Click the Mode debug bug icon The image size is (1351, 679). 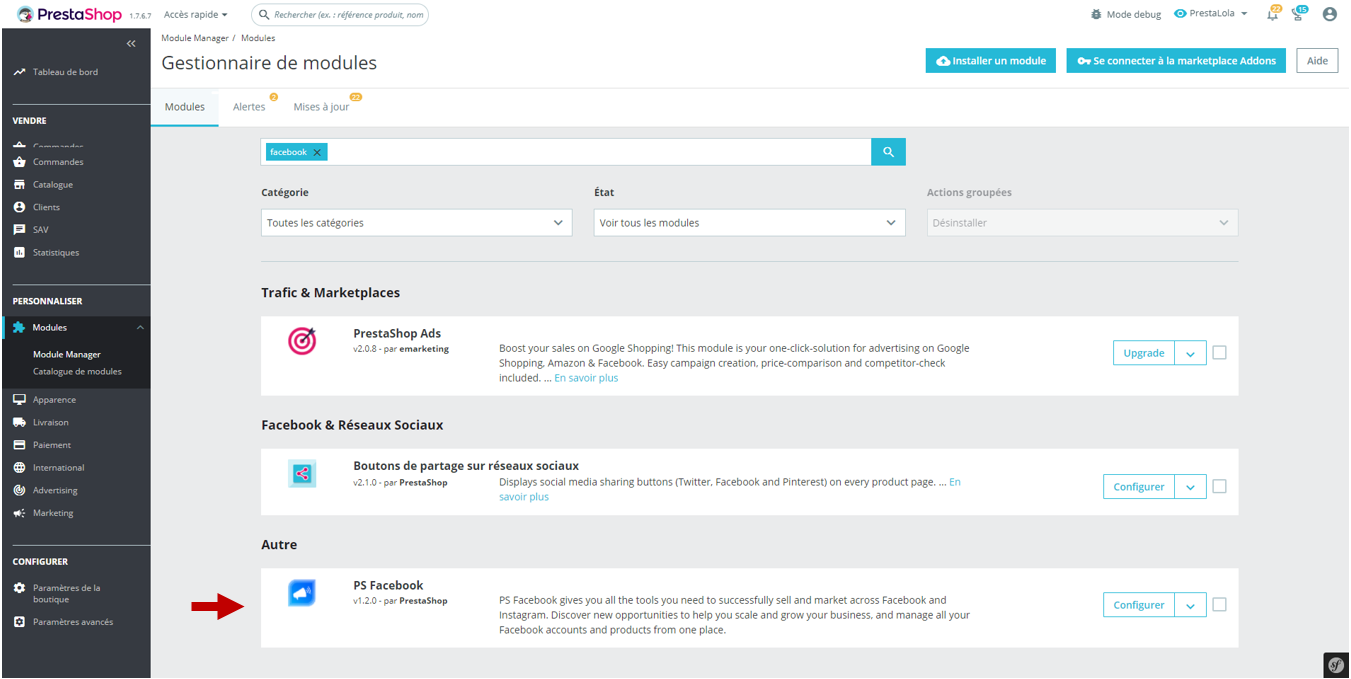click(1097, 15)
